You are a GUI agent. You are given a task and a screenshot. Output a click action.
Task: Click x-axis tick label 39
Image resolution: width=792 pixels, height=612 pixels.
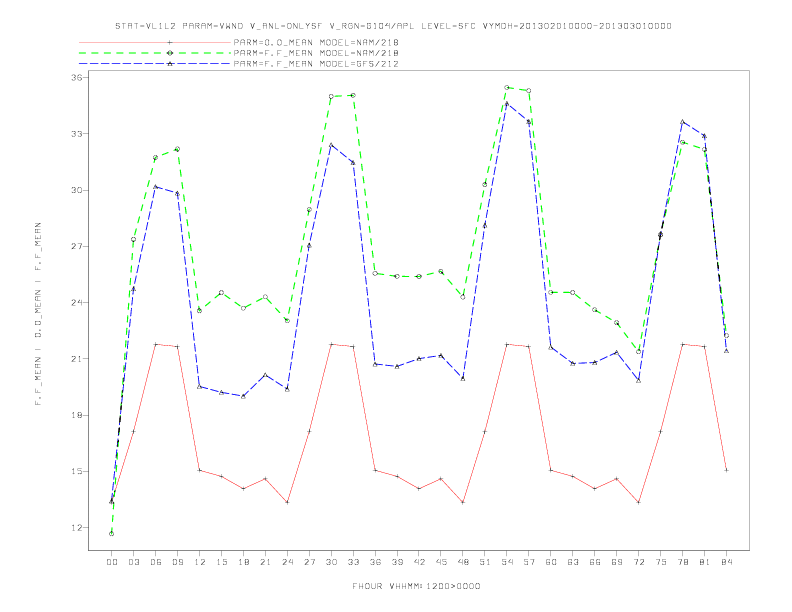click(398, 562)
